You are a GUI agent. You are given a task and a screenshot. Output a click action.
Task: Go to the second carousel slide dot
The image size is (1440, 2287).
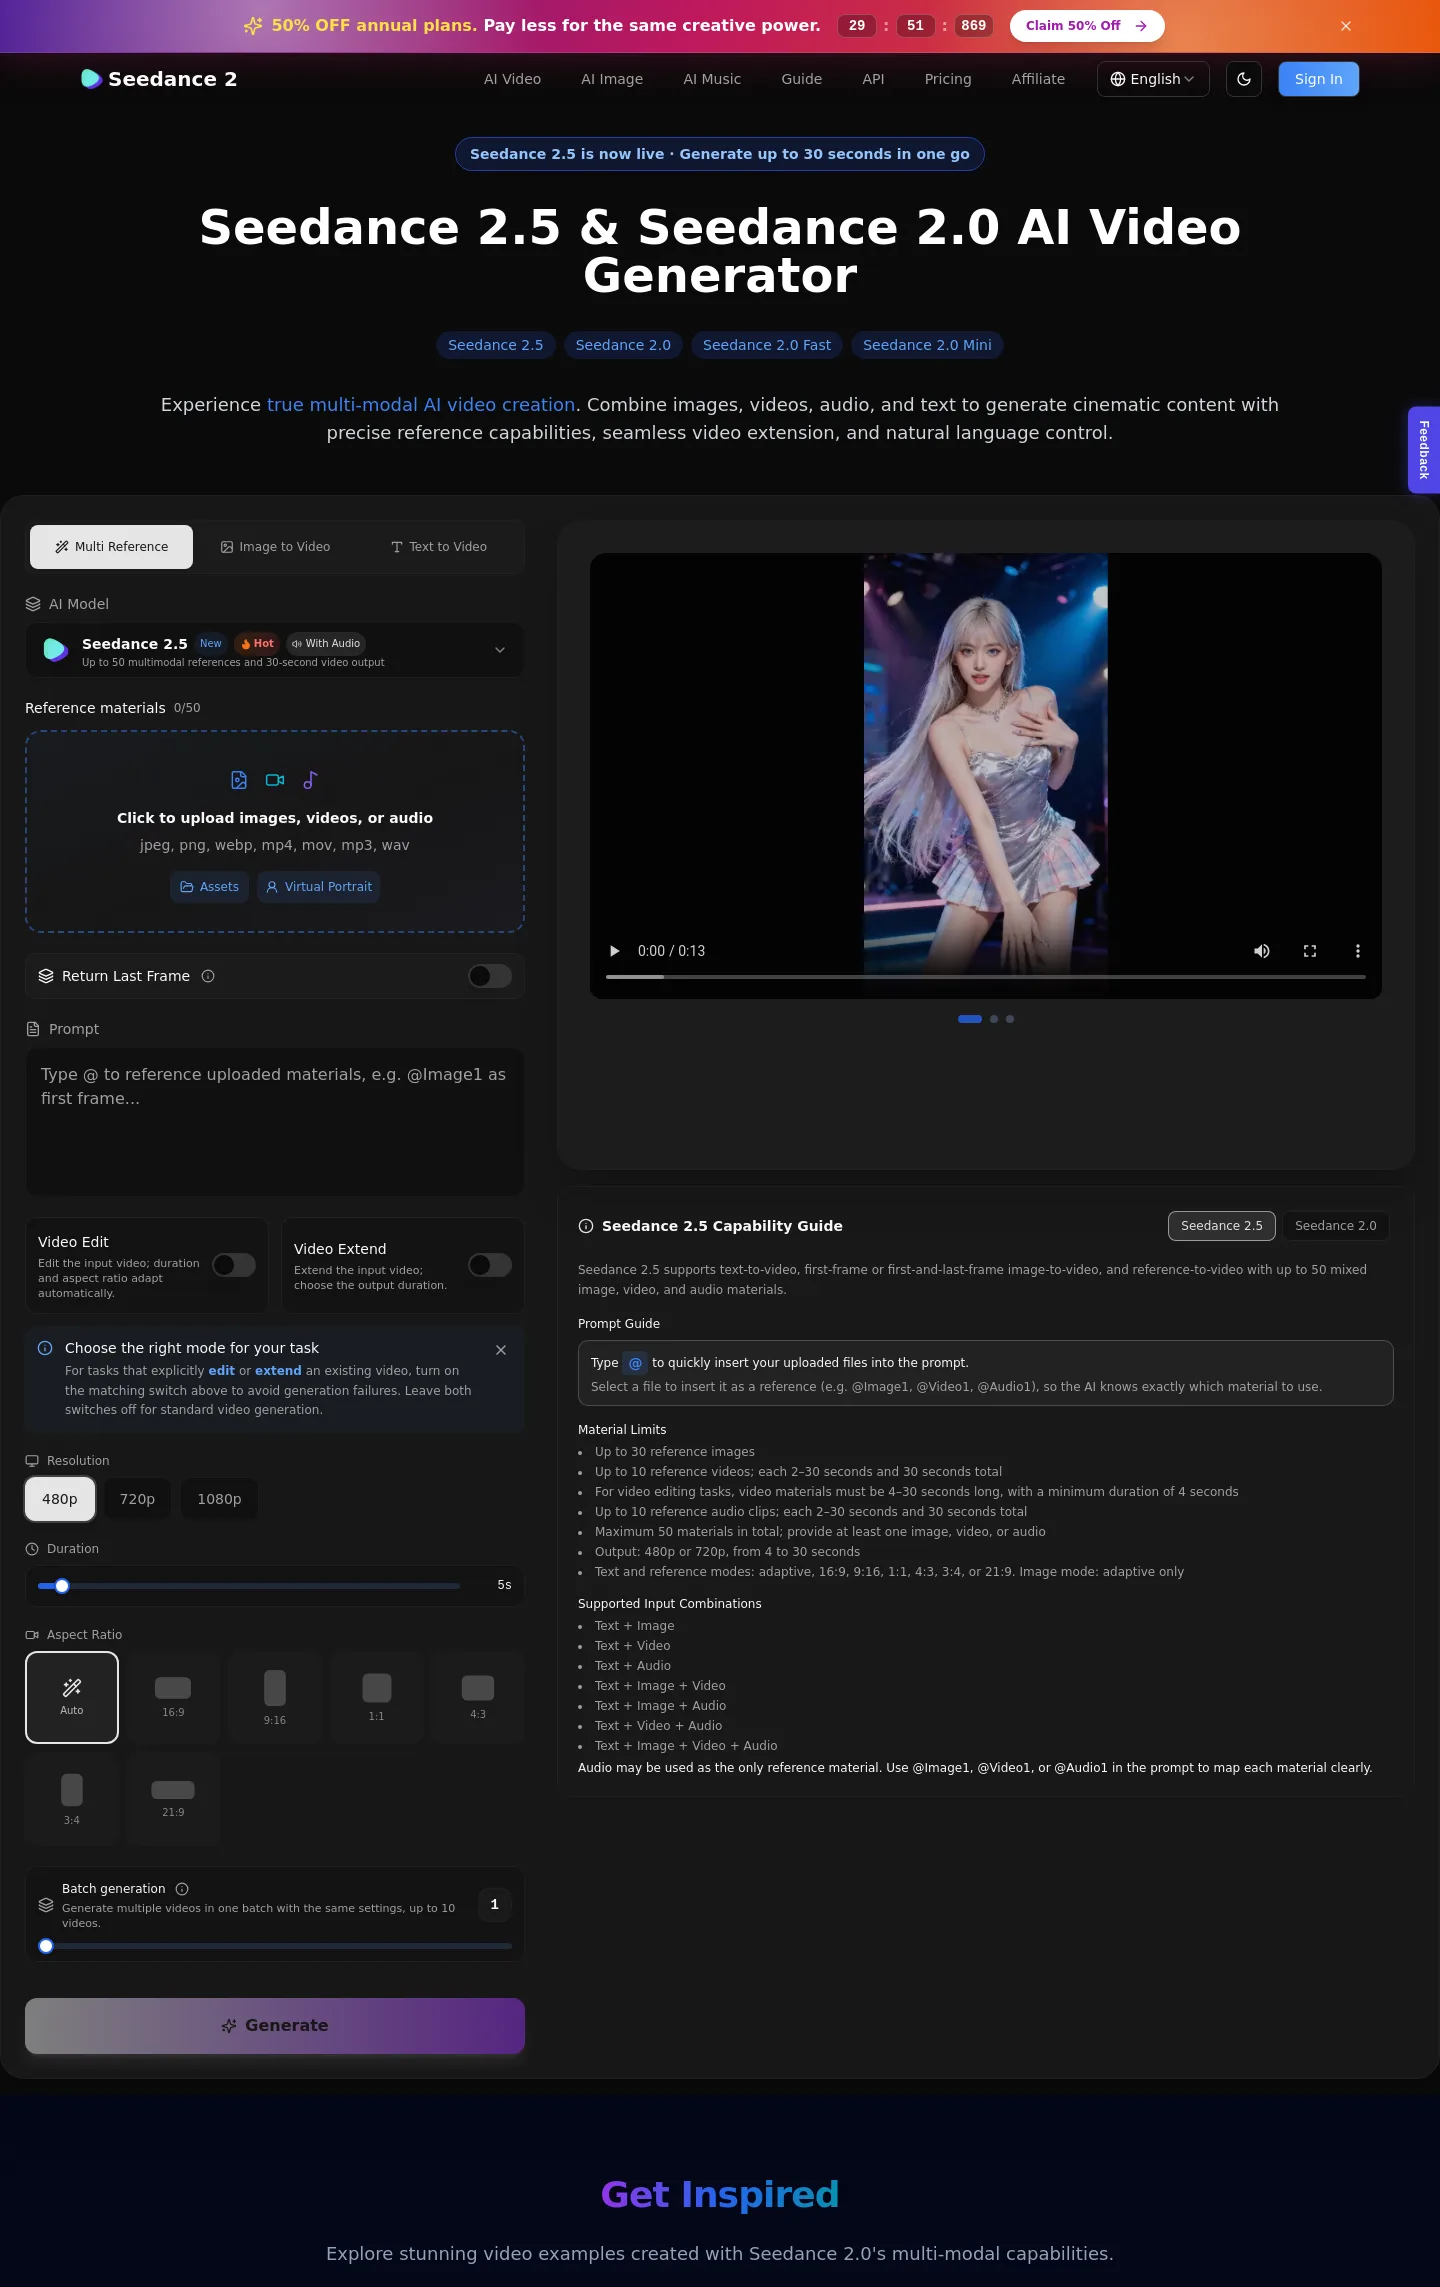[x=994, y=1019]
